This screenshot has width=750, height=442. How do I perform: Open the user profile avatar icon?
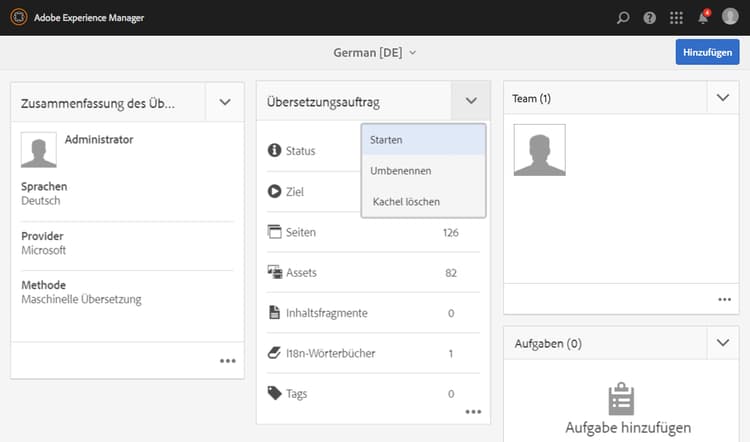pyautogui.click(x=730, y=17)
